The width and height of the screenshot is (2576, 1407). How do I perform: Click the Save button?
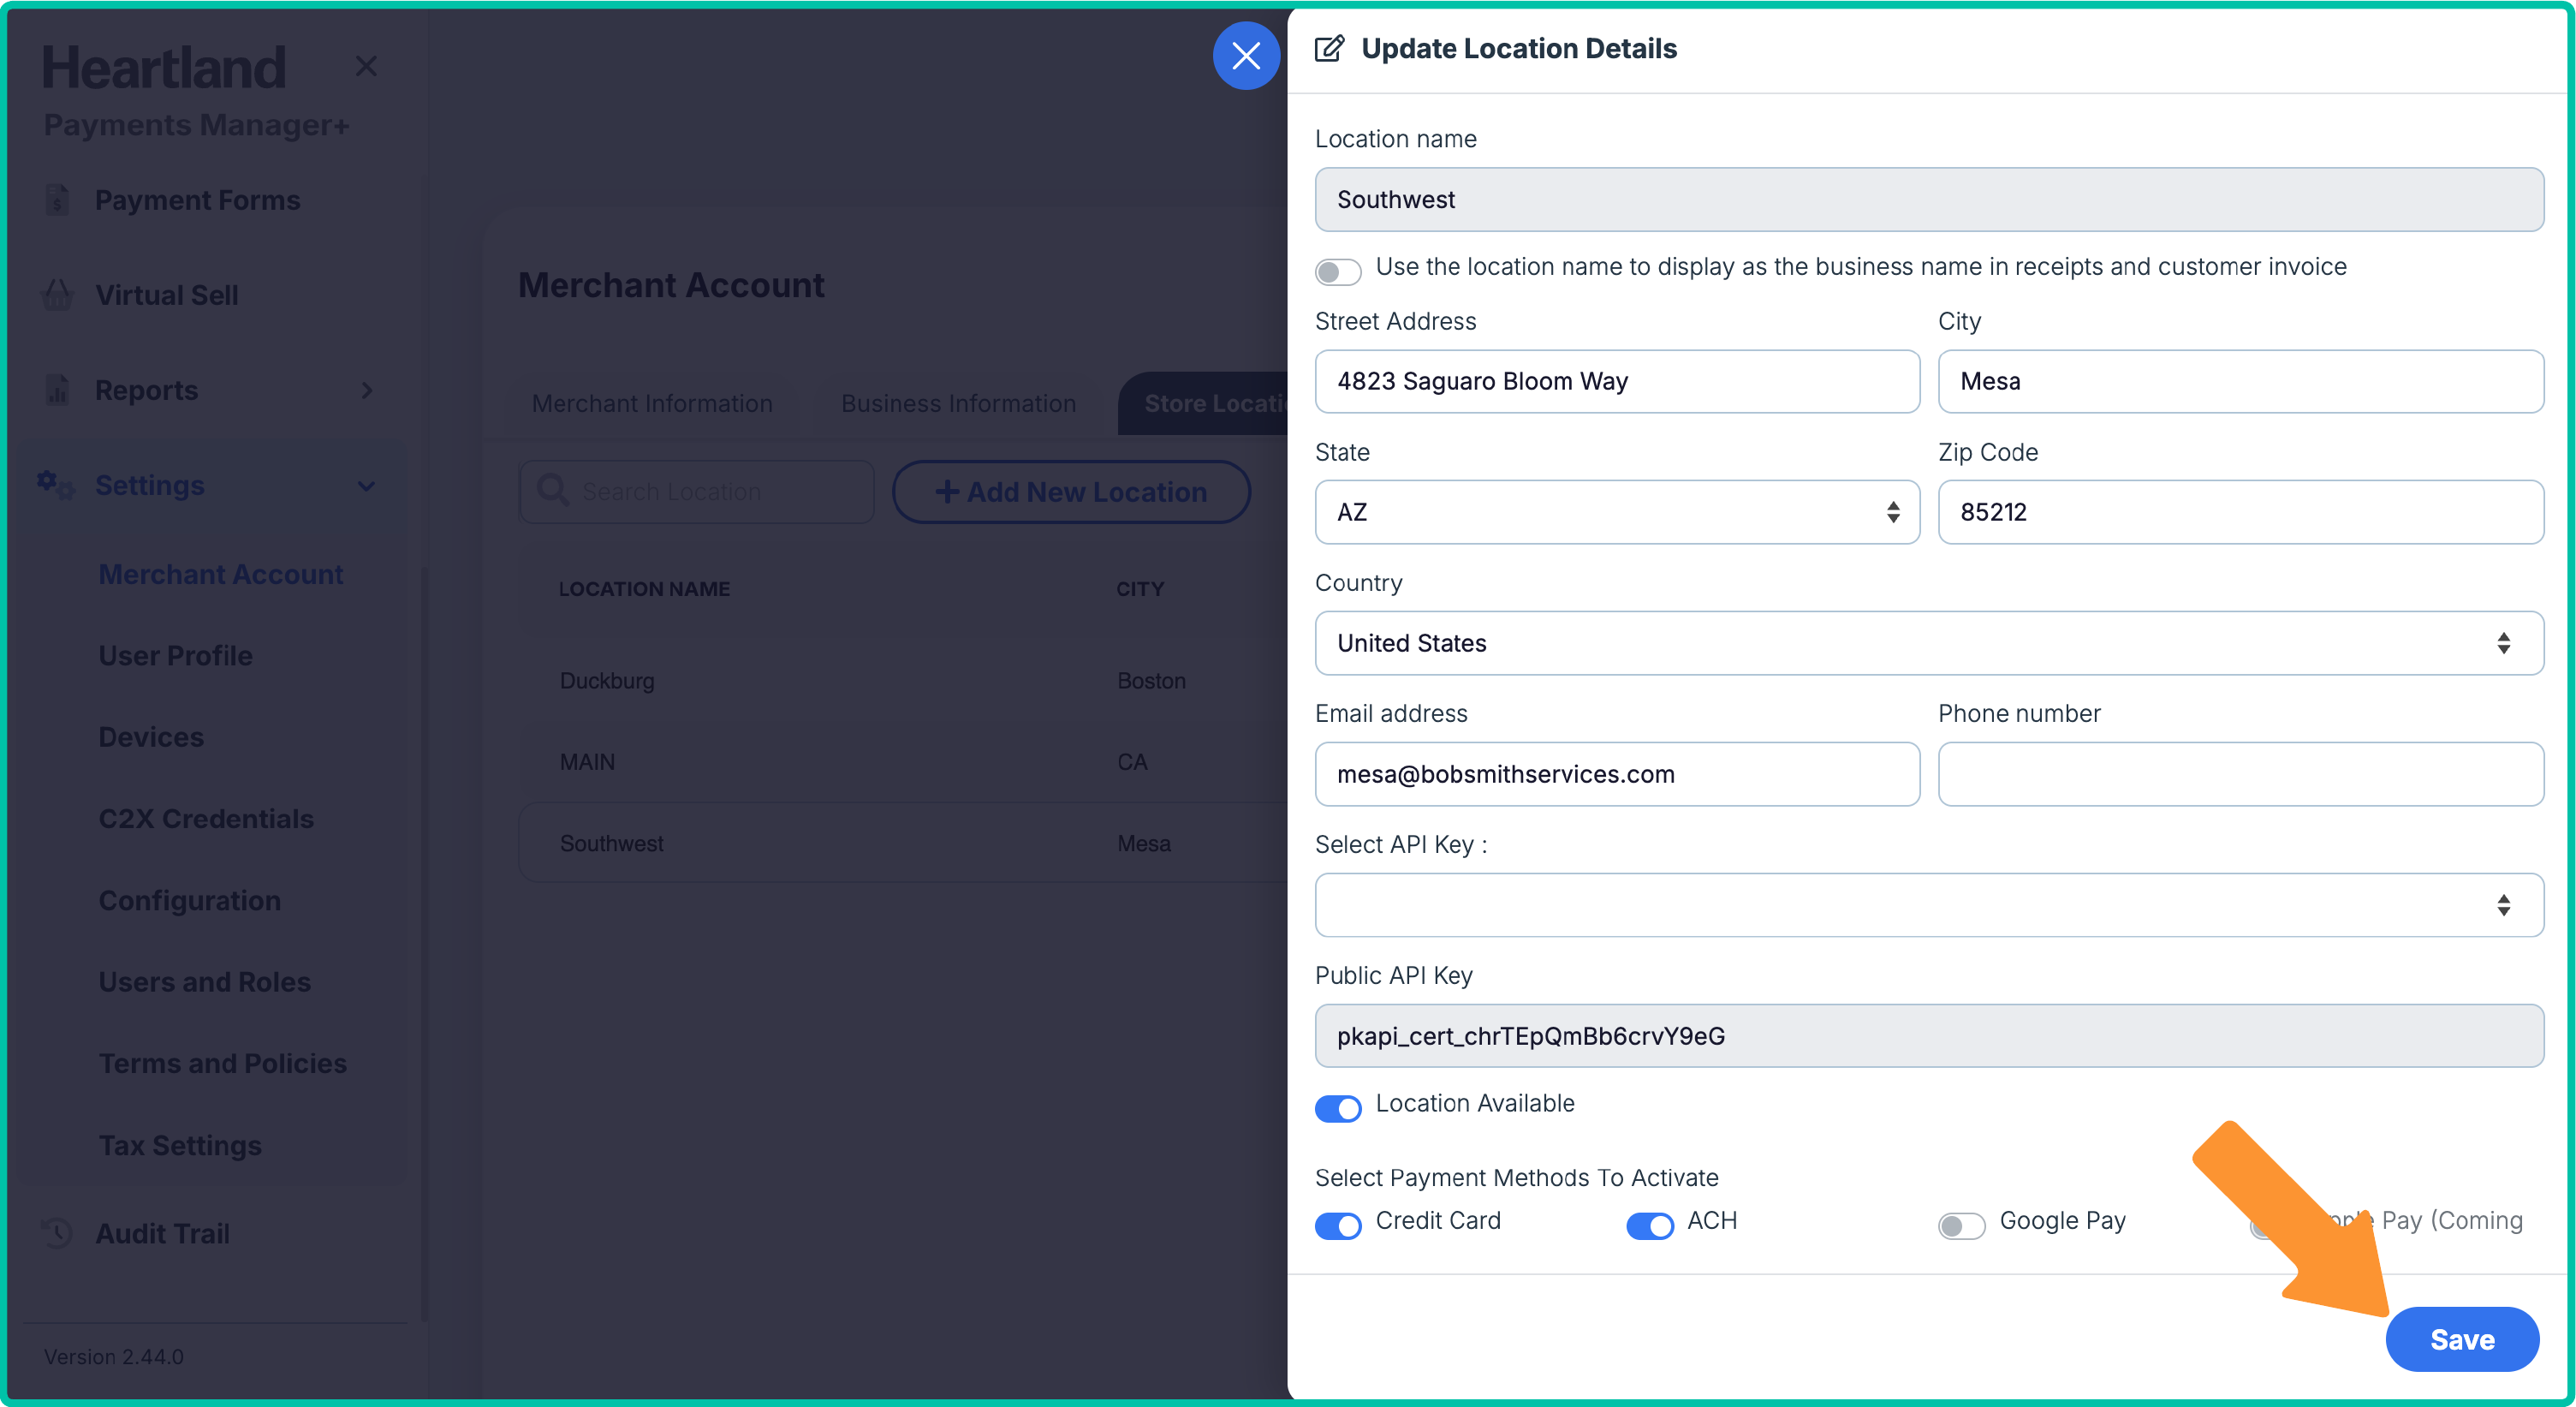(x=2462, y=1339)
